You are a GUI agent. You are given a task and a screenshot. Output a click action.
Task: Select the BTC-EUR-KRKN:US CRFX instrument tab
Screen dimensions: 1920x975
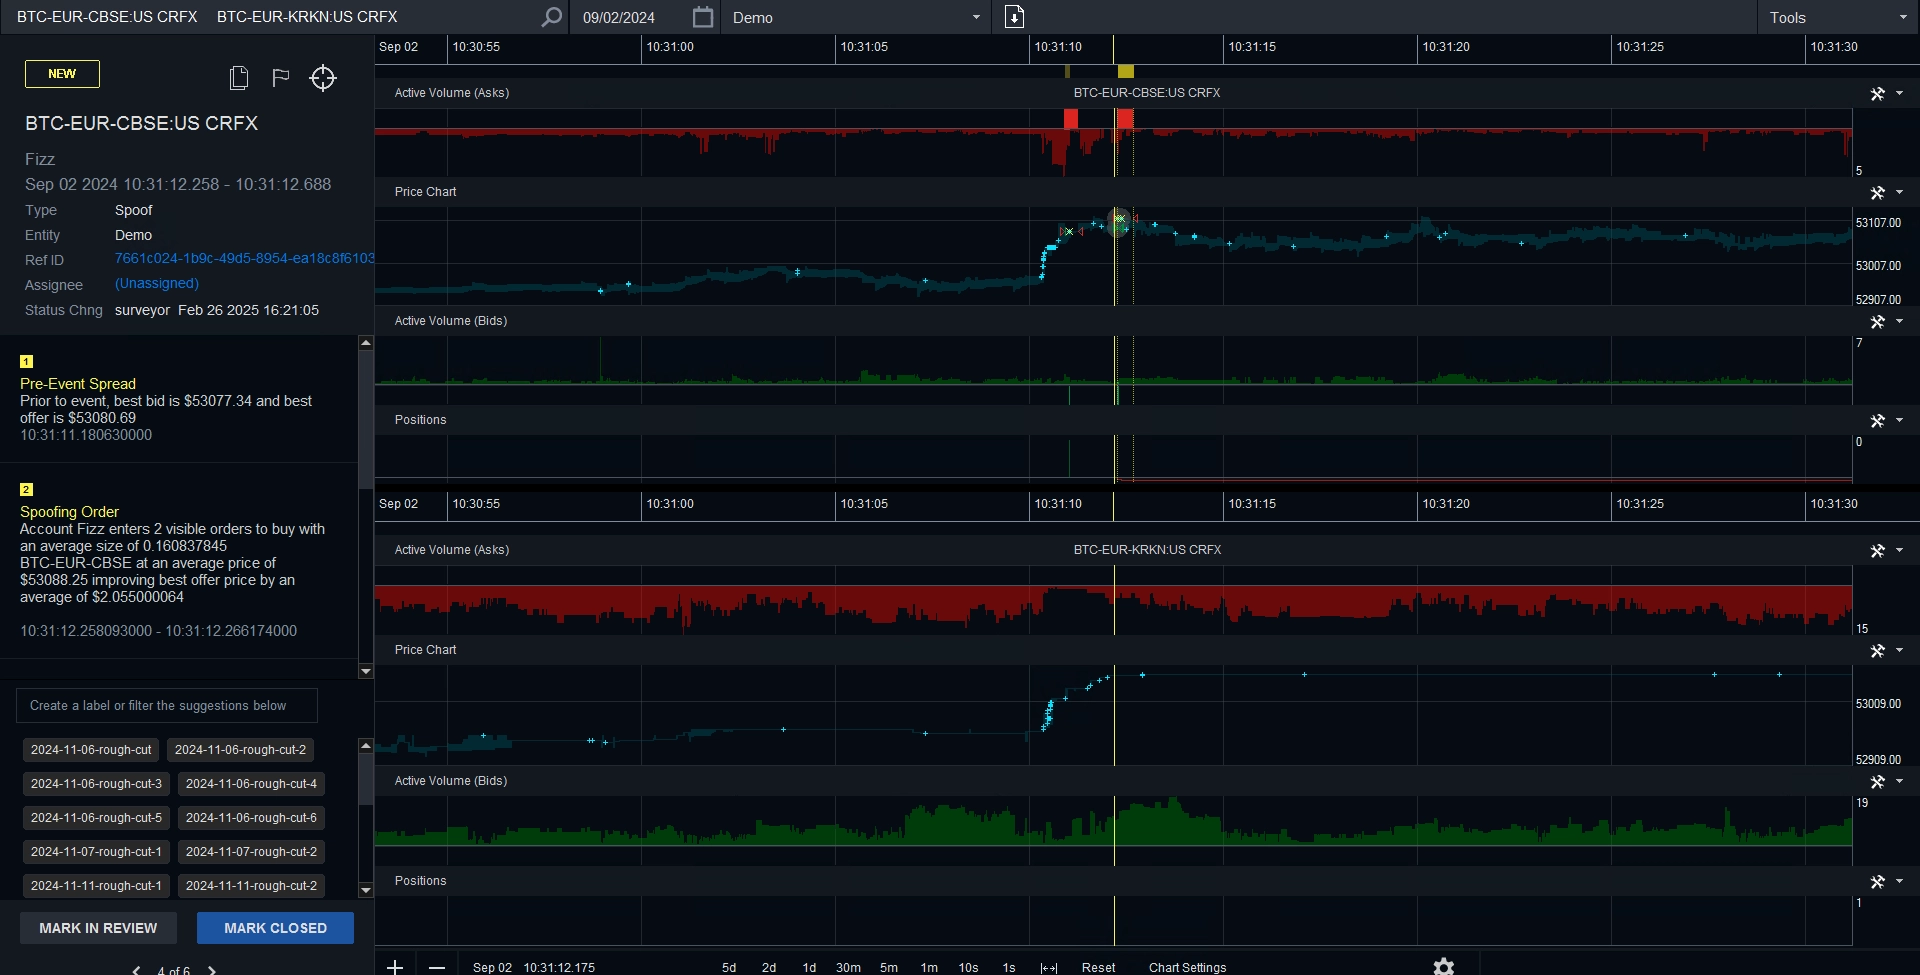tap(307, 17)
